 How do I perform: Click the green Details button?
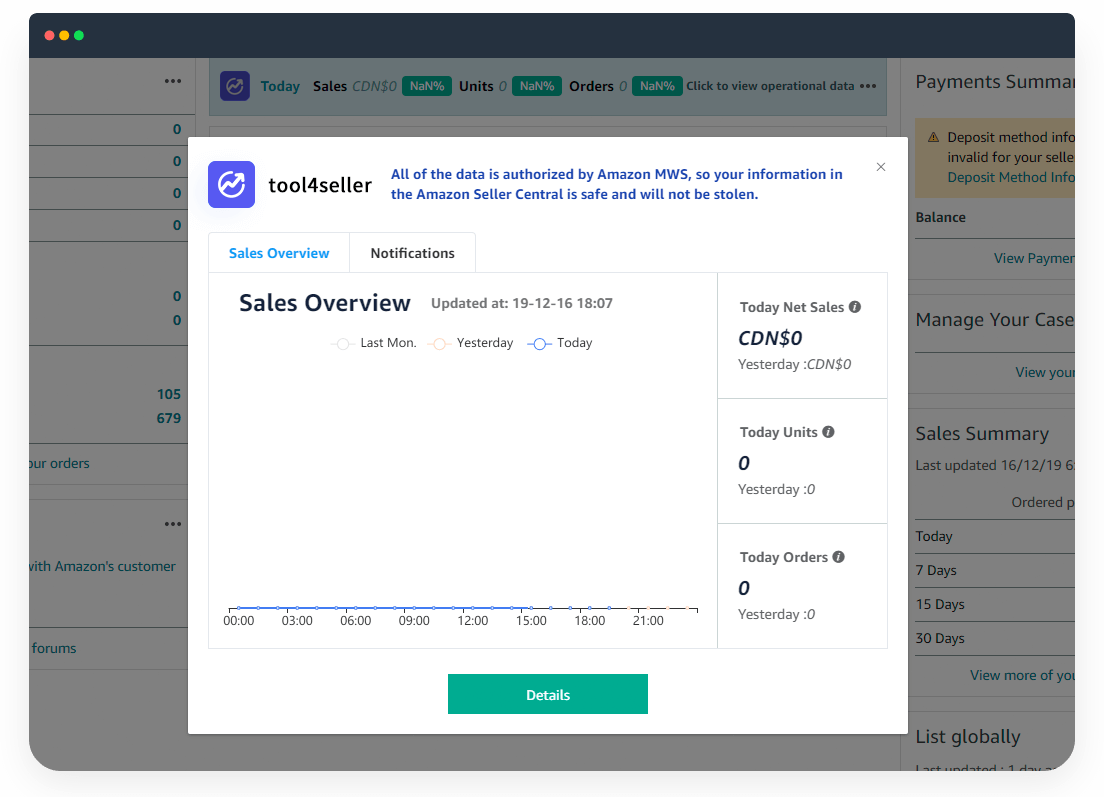[x=548, y=694]
